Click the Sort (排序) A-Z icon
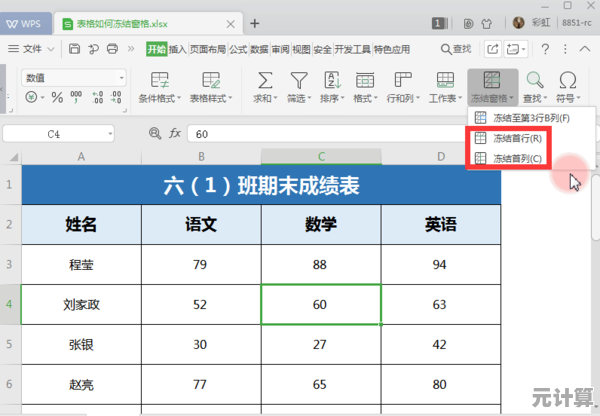 point(330,81)
